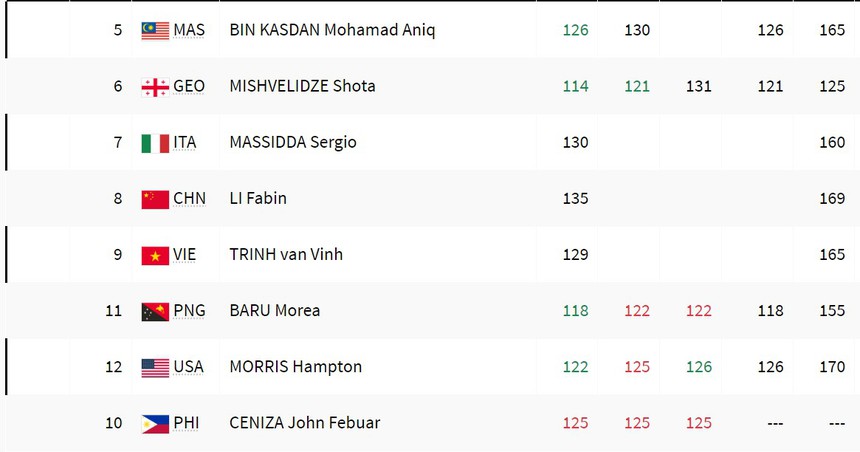This screenshot has width=860, height=452.
Task: Click the Papua New Guinea flag icon
Action: tap(155, 311)
